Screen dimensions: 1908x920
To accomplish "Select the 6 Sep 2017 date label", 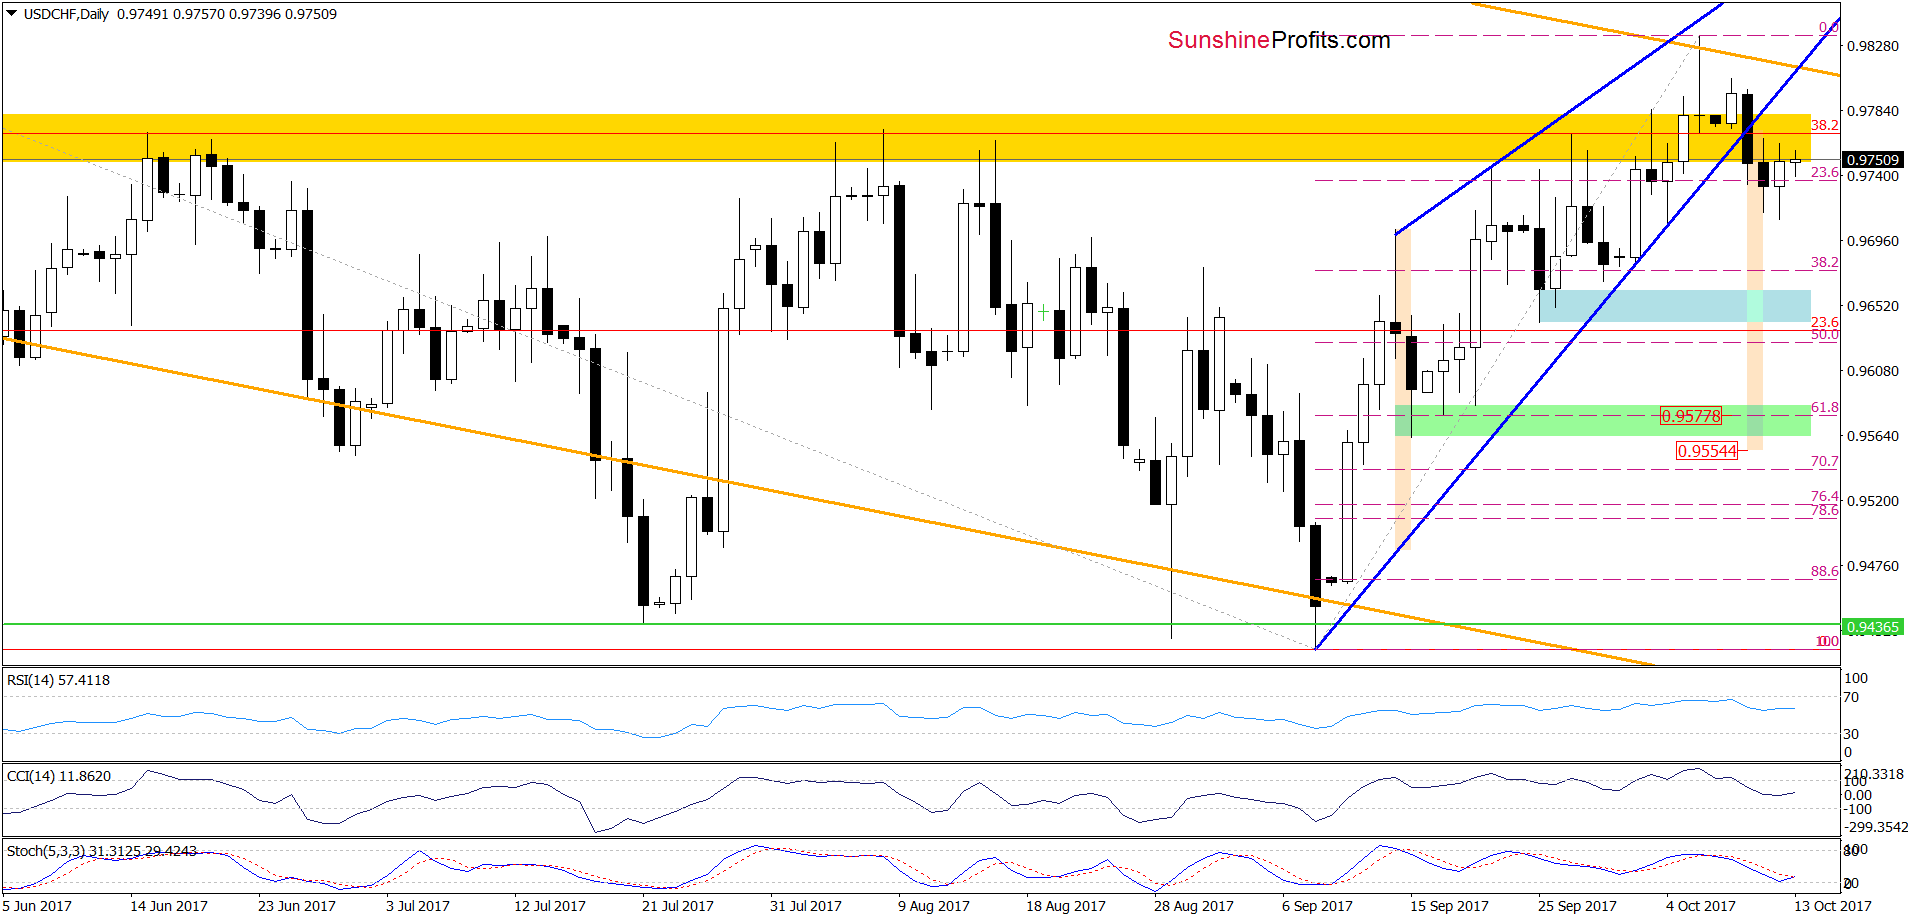I will [x=1318, y=906].
